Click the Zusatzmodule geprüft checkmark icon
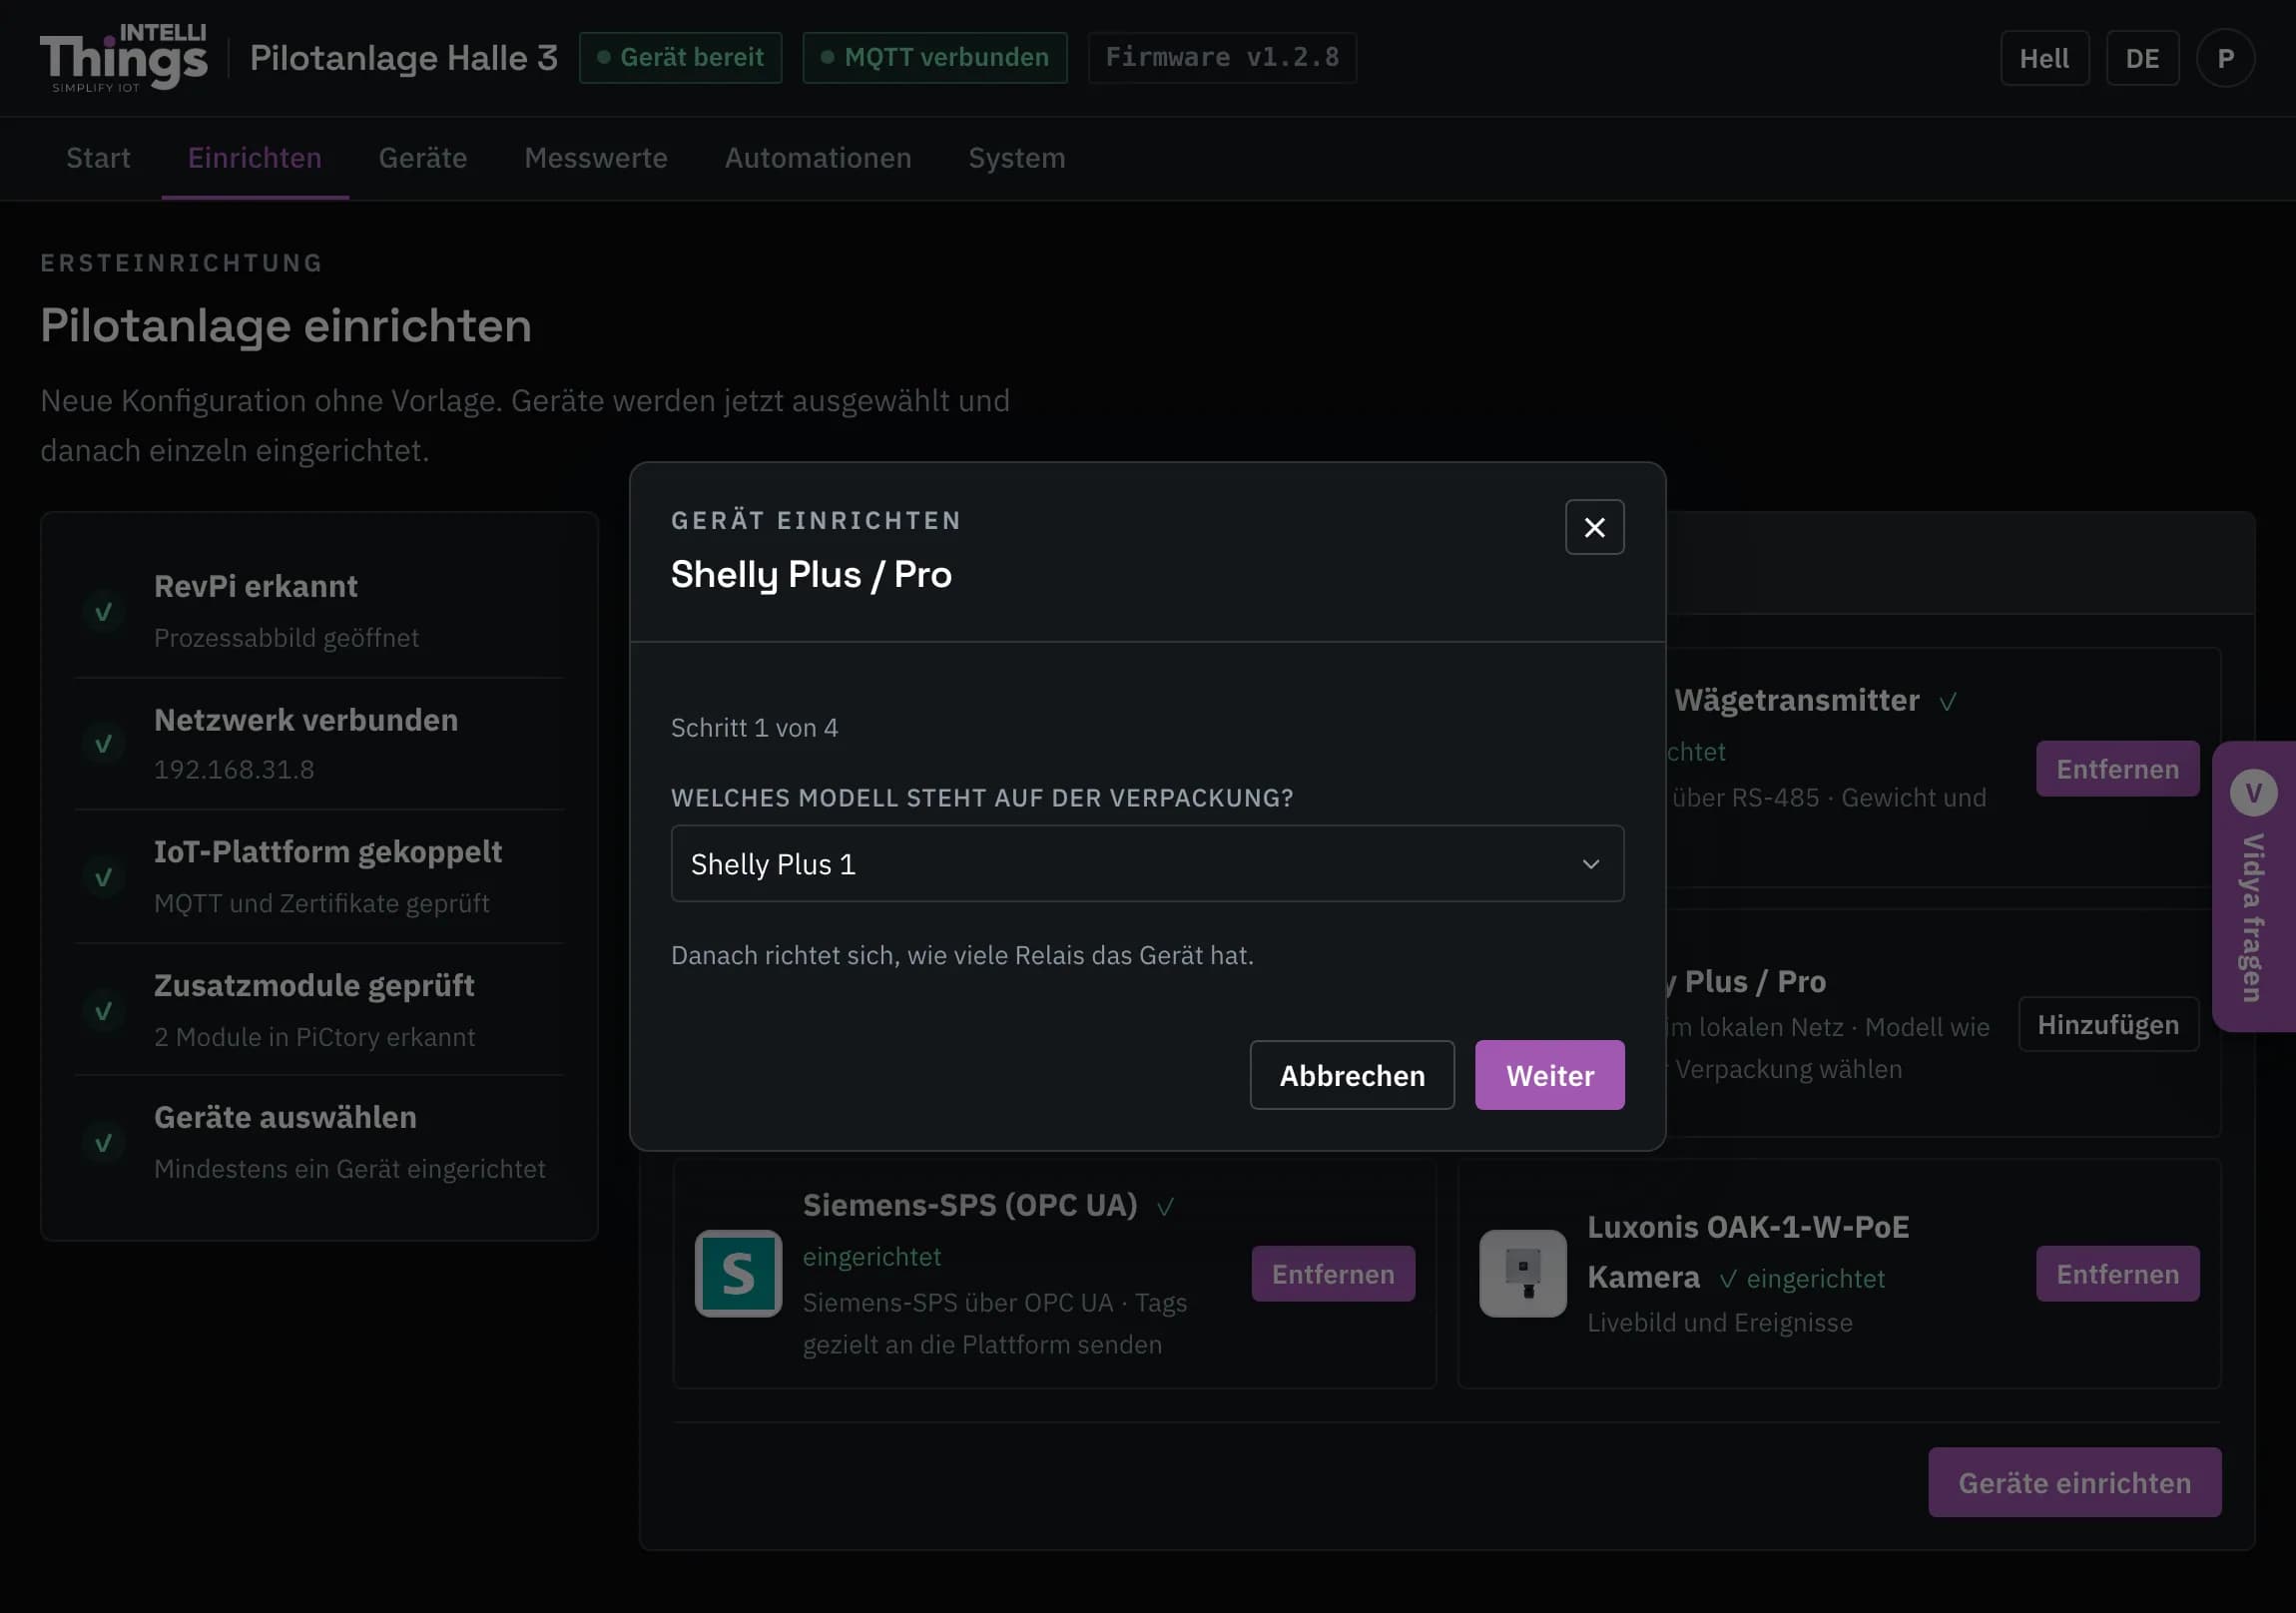Screen dimensions: 2296x1613 tap(103, 1011)
